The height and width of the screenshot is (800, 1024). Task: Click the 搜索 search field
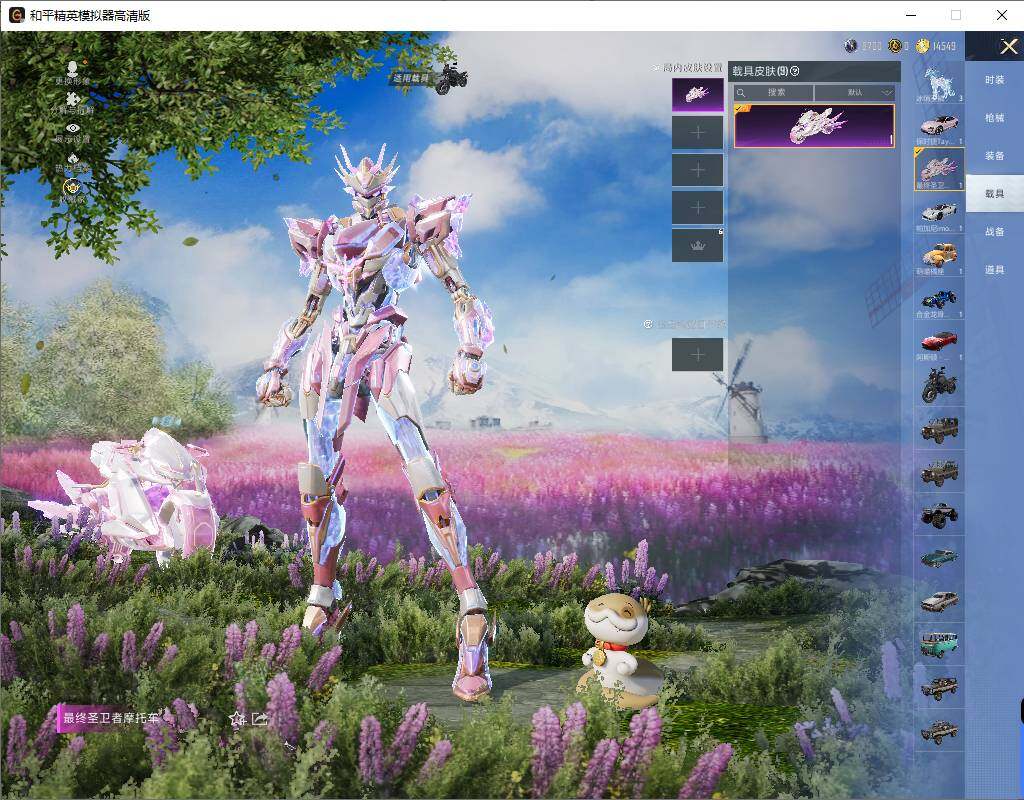coord(773,93)
